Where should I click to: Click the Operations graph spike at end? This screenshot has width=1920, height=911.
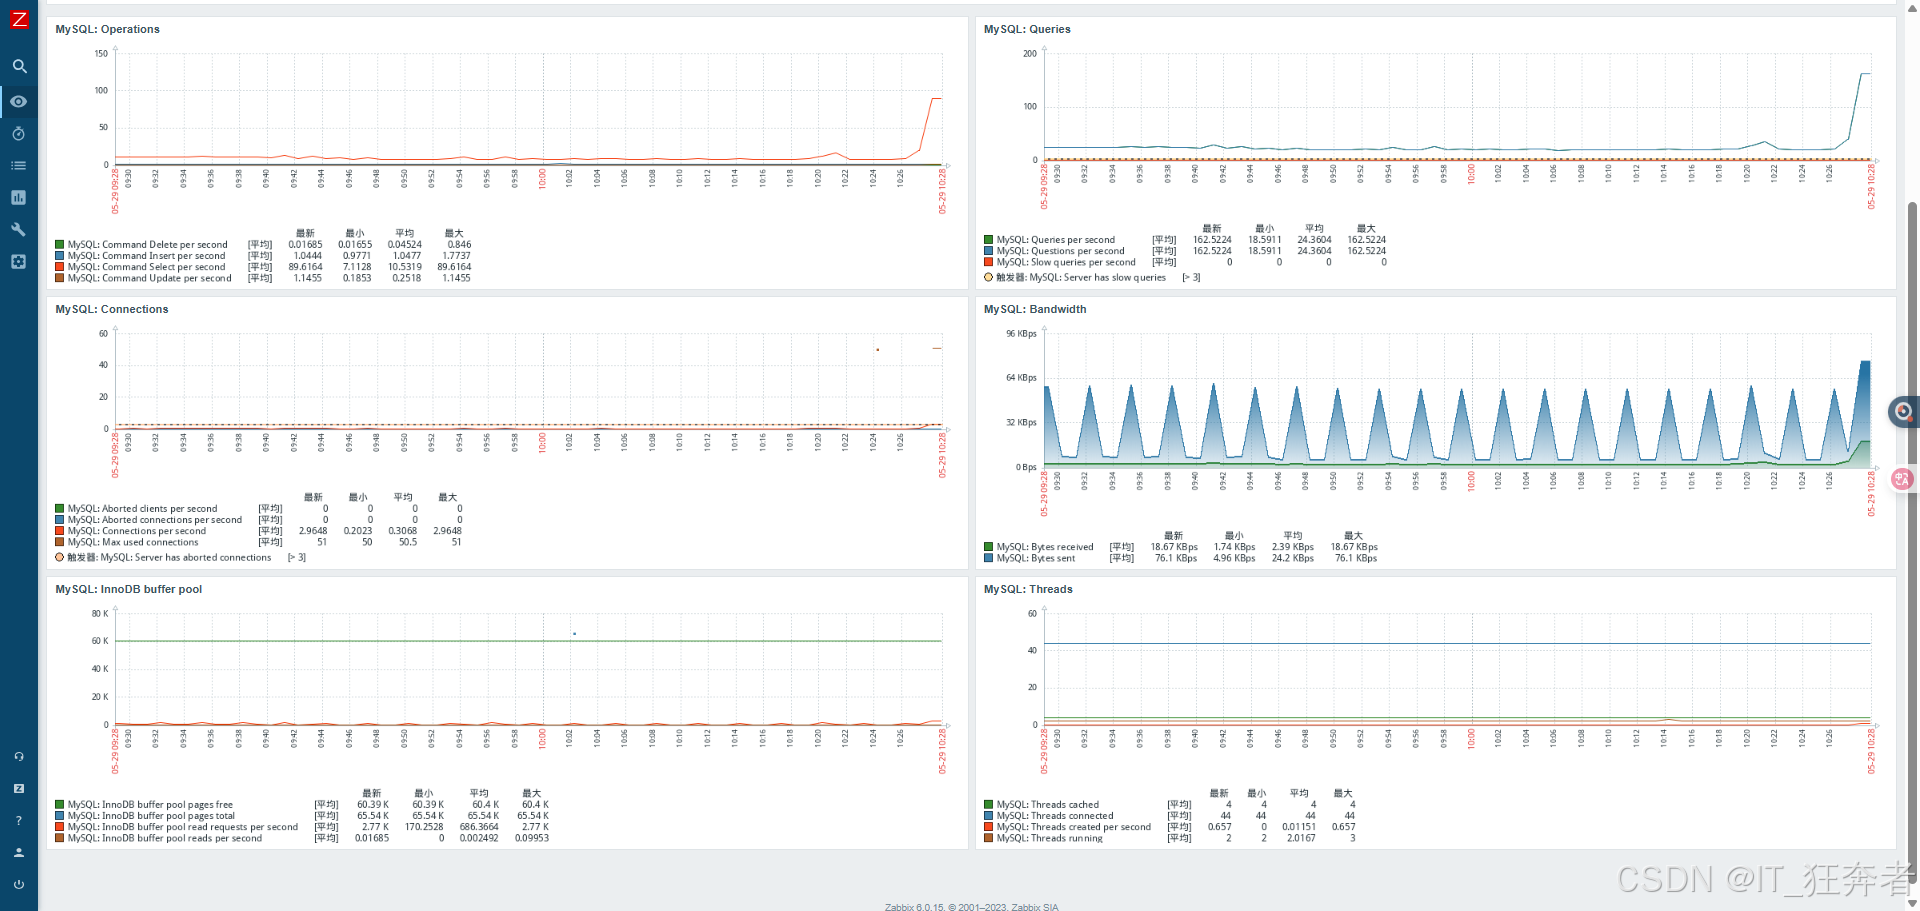coord(936,98)
